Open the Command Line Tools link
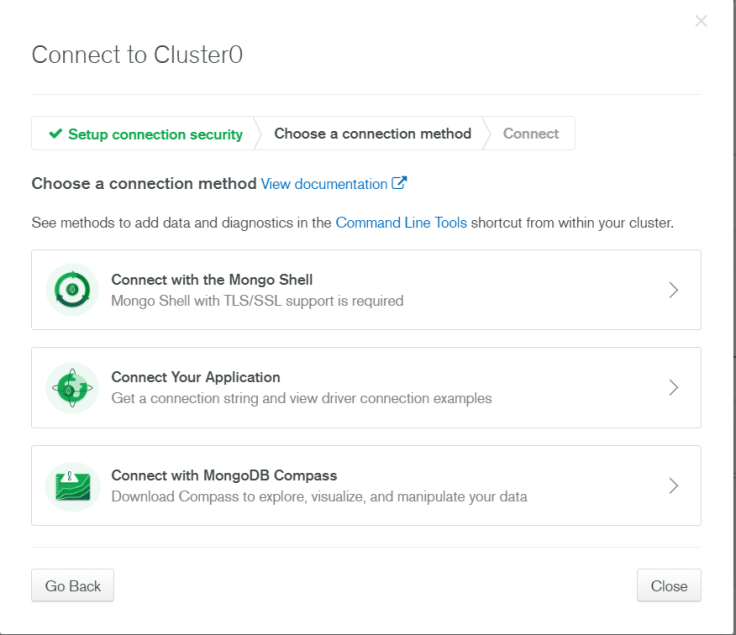This screenshot has width=736, height=635. click(x=401, y=223)
